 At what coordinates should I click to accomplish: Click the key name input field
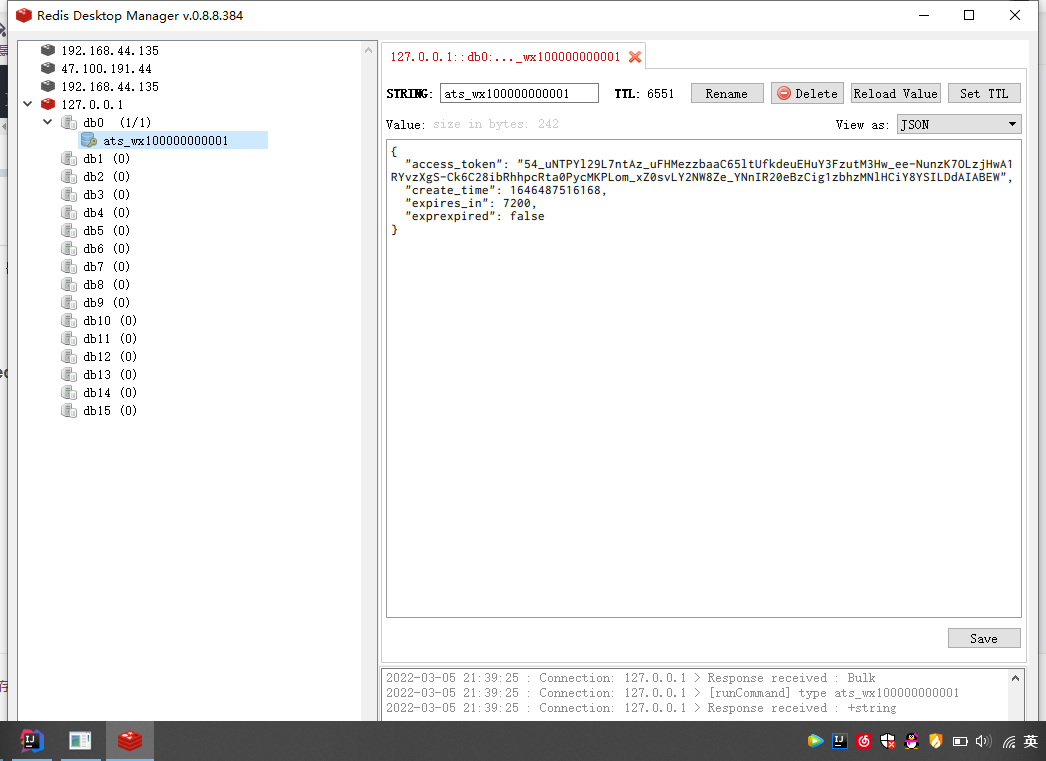click(x=519, y=93)
